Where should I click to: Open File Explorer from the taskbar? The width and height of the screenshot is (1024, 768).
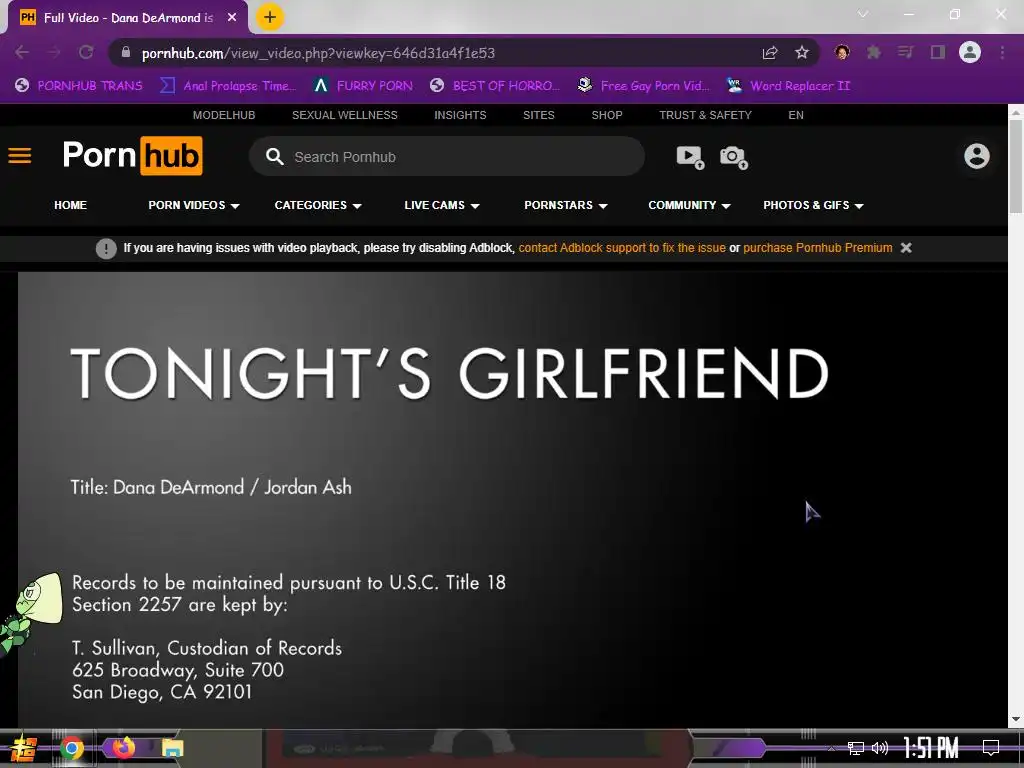[173, 748]
